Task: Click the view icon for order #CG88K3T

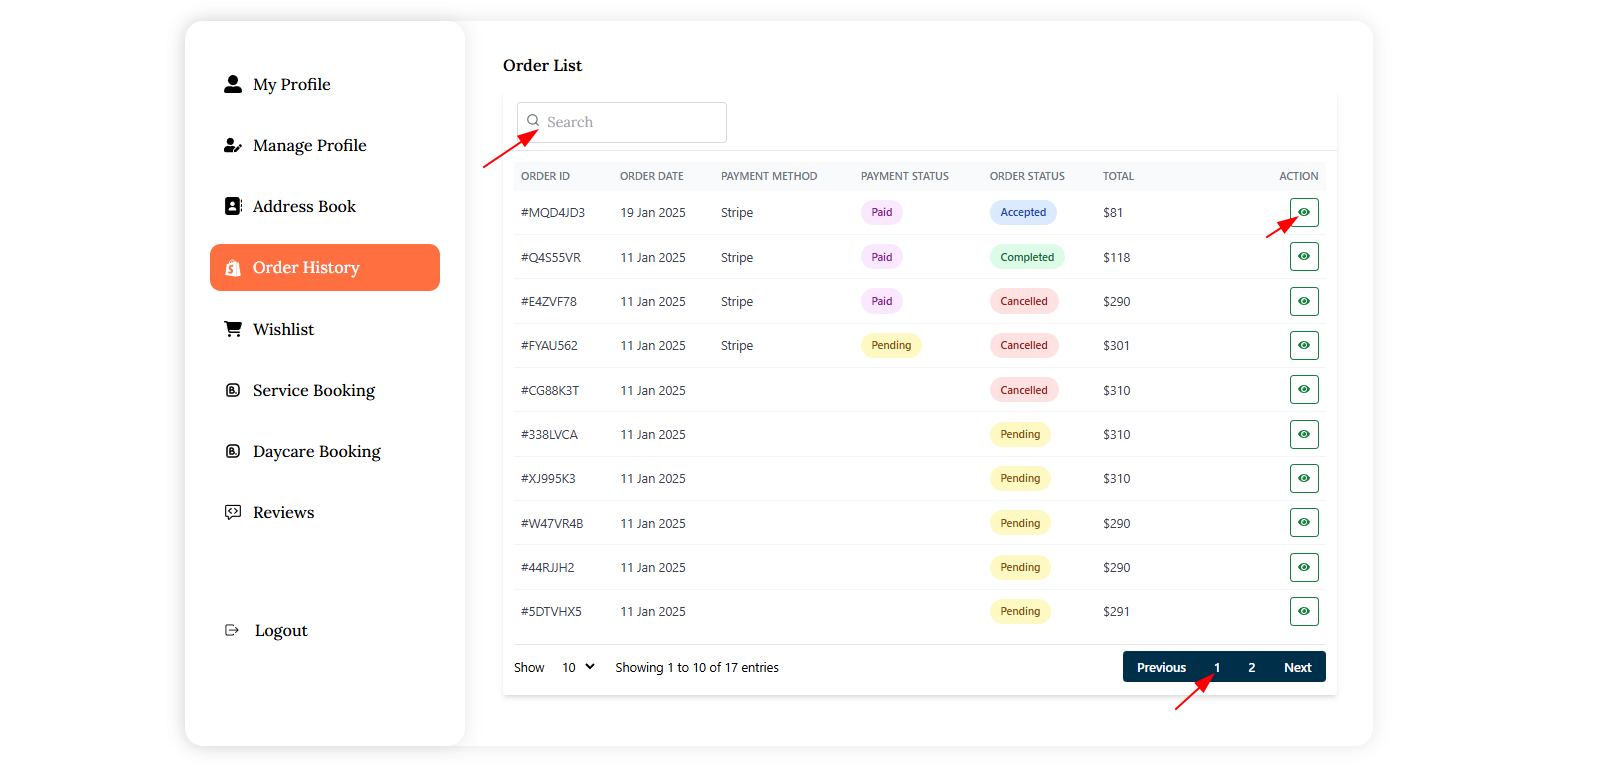Action: (x=1304, y=390)
